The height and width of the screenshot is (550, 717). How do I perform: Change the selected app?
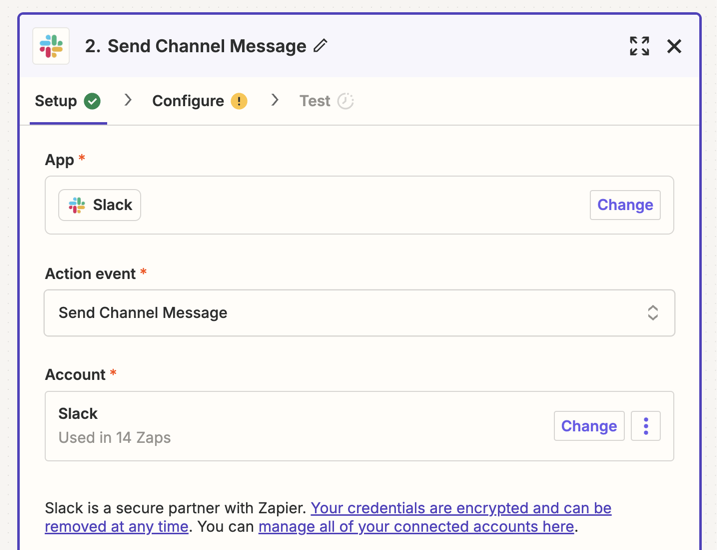point(625,205)
